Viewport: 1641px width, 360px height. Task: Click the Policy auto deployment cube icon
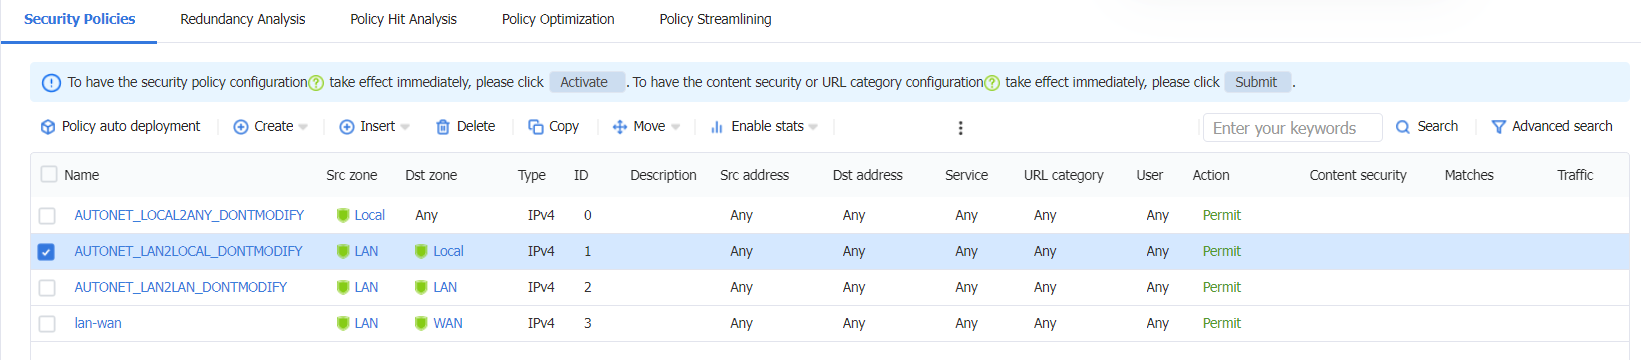(x=47, y=127)
